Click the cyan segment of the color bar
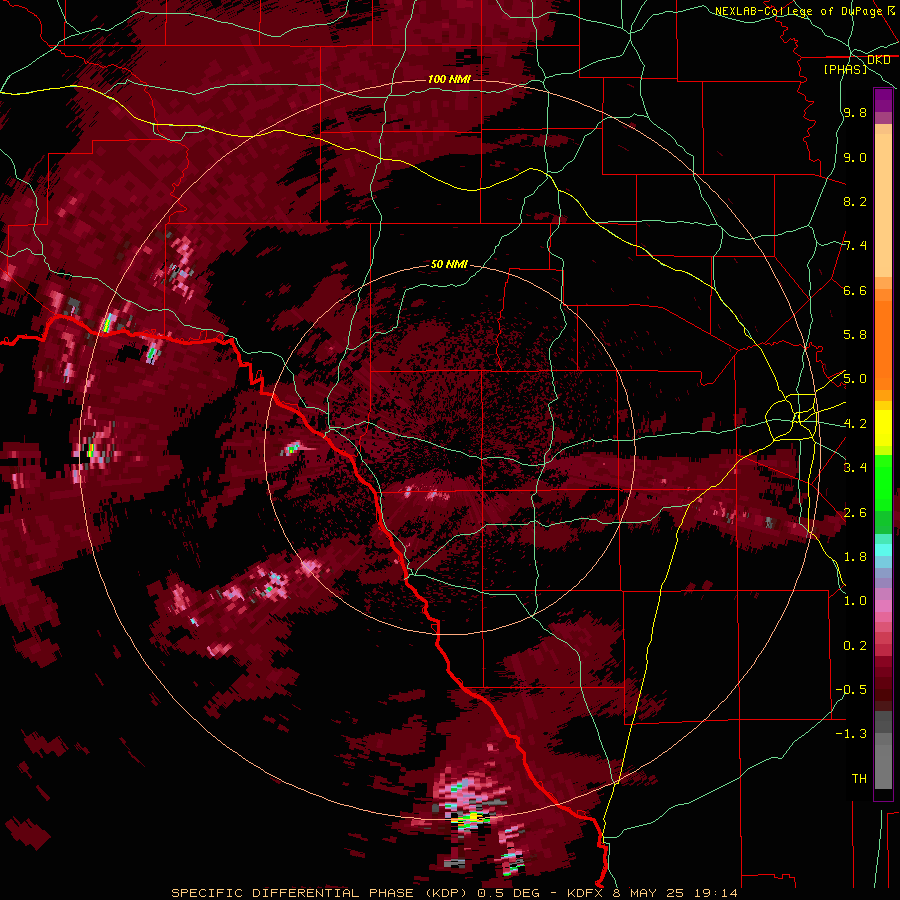The width and height of the screenshot is (900, 900). 883,549
